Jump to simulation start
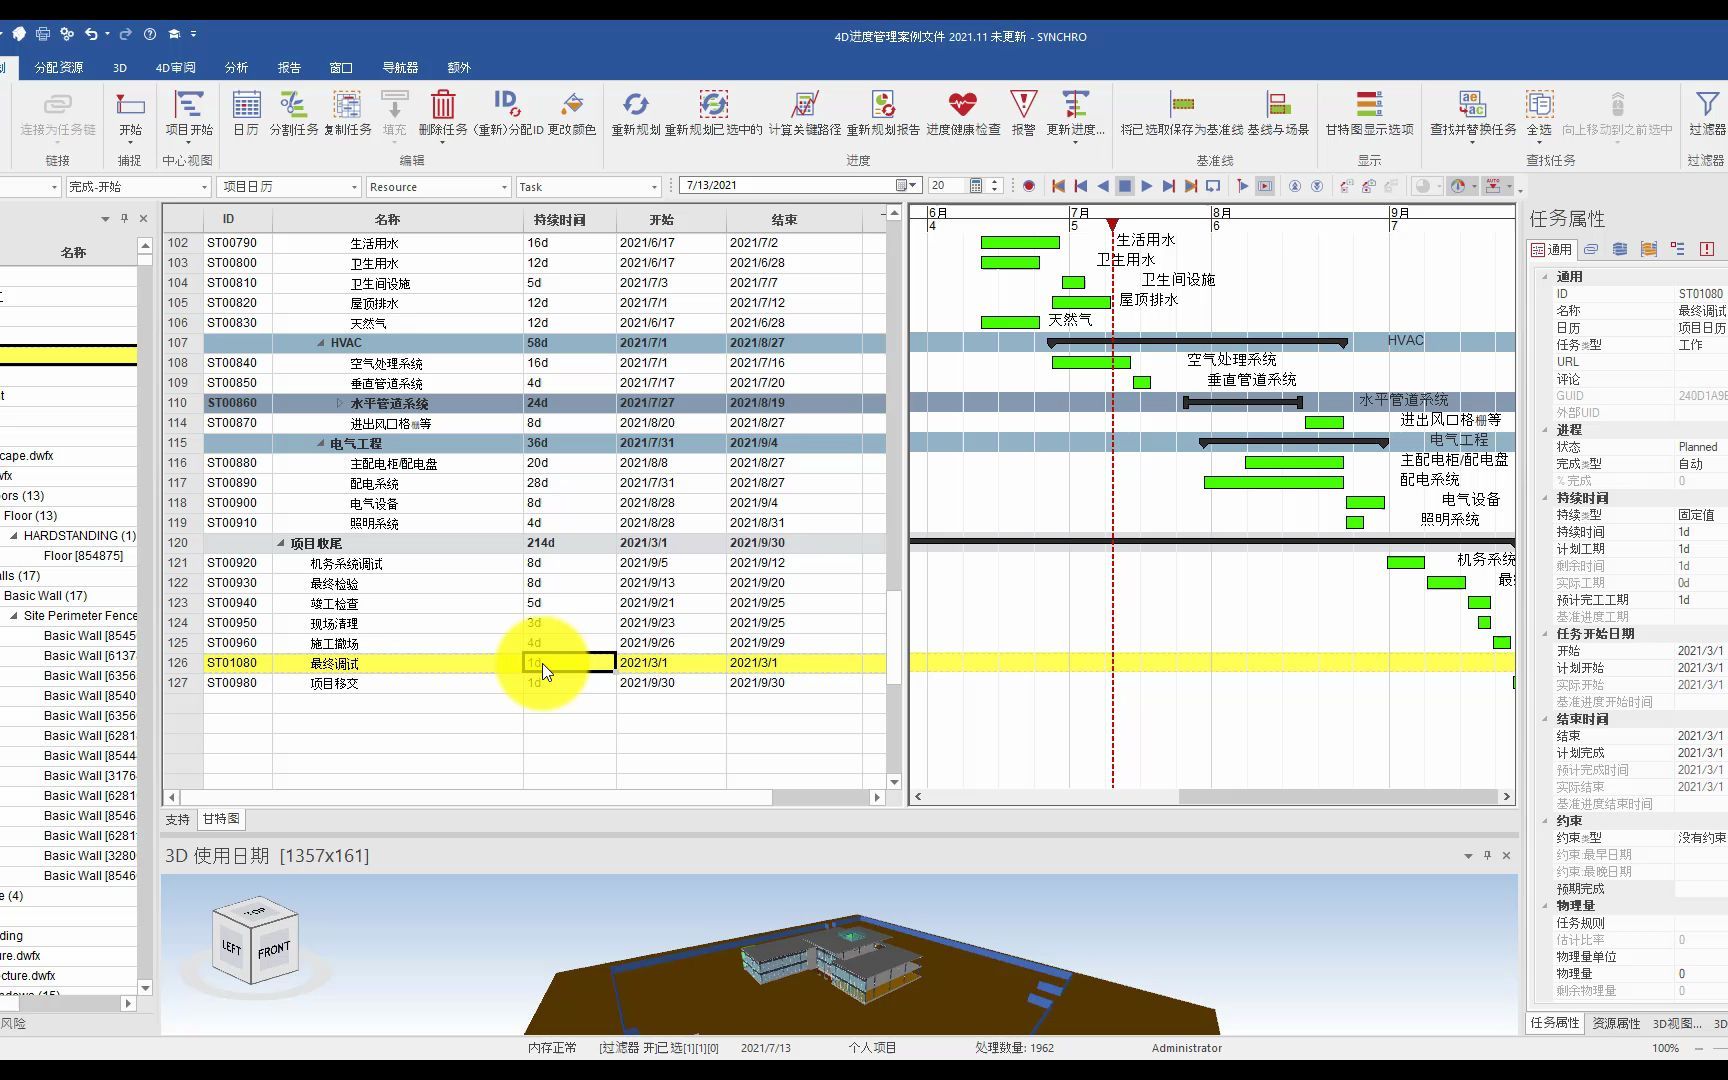The image size is (1728, 1080). (1058, 186)
